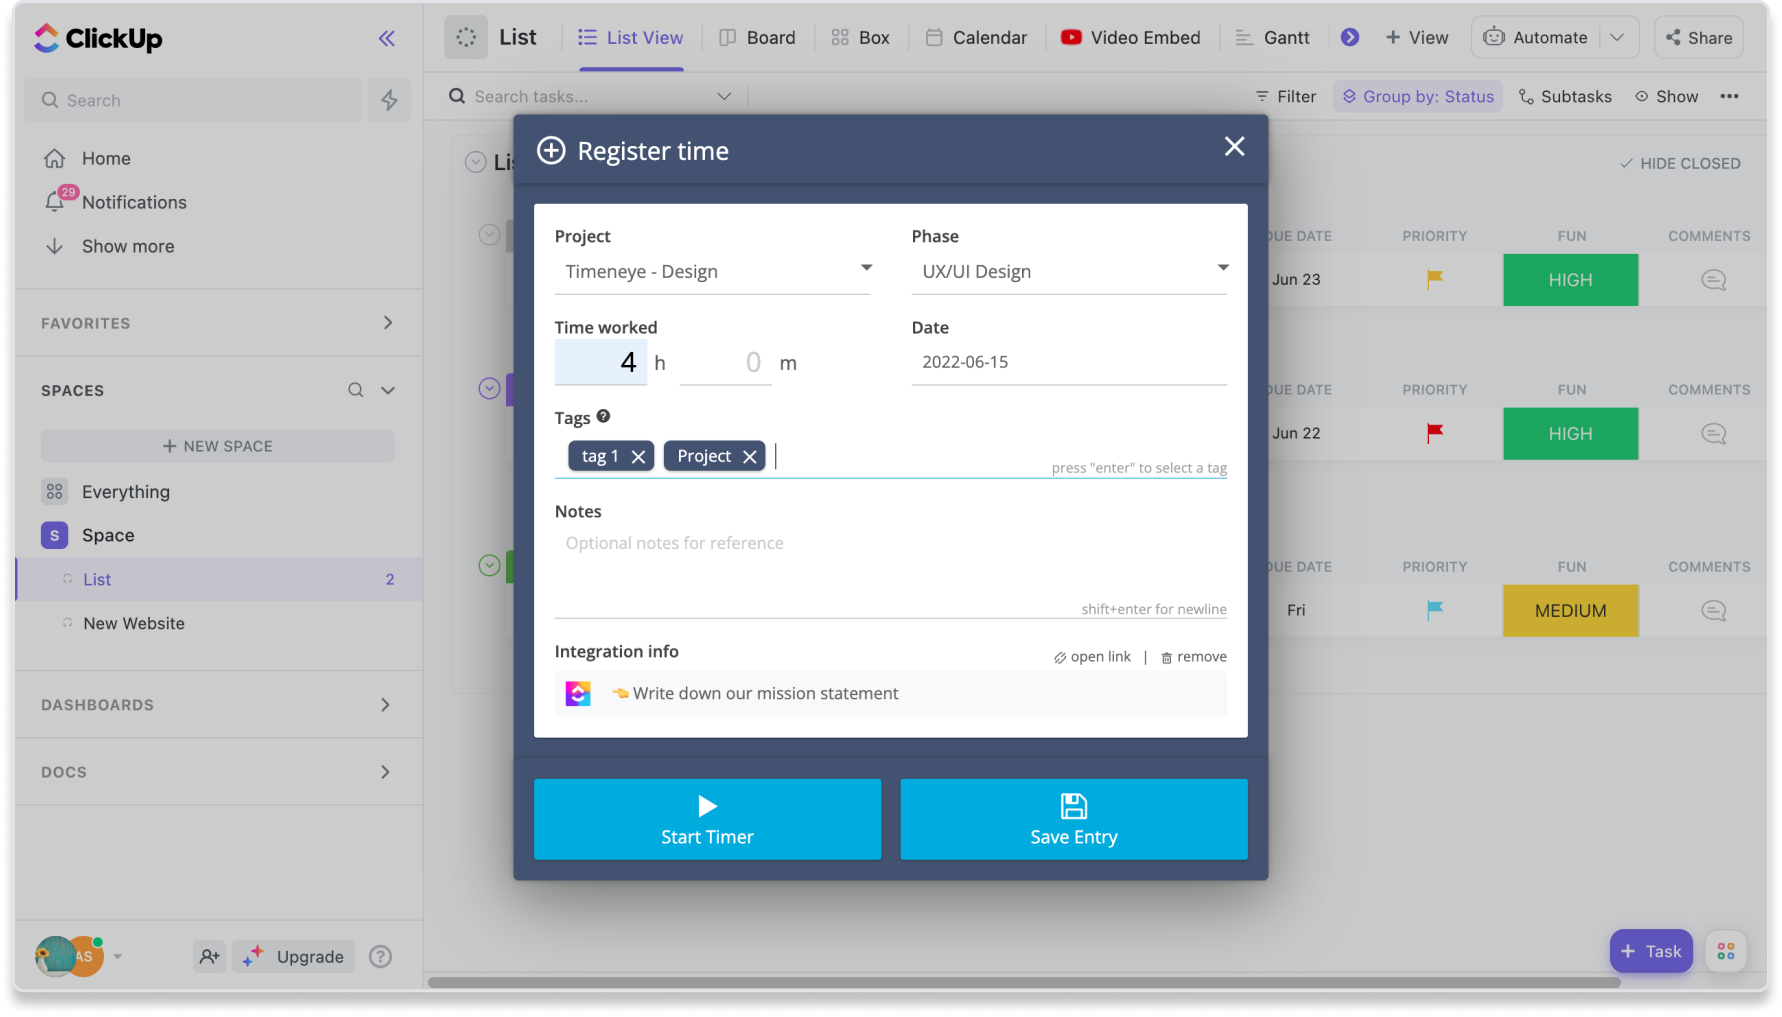Switch to Video Embed tab

(x=1131, y=37)
